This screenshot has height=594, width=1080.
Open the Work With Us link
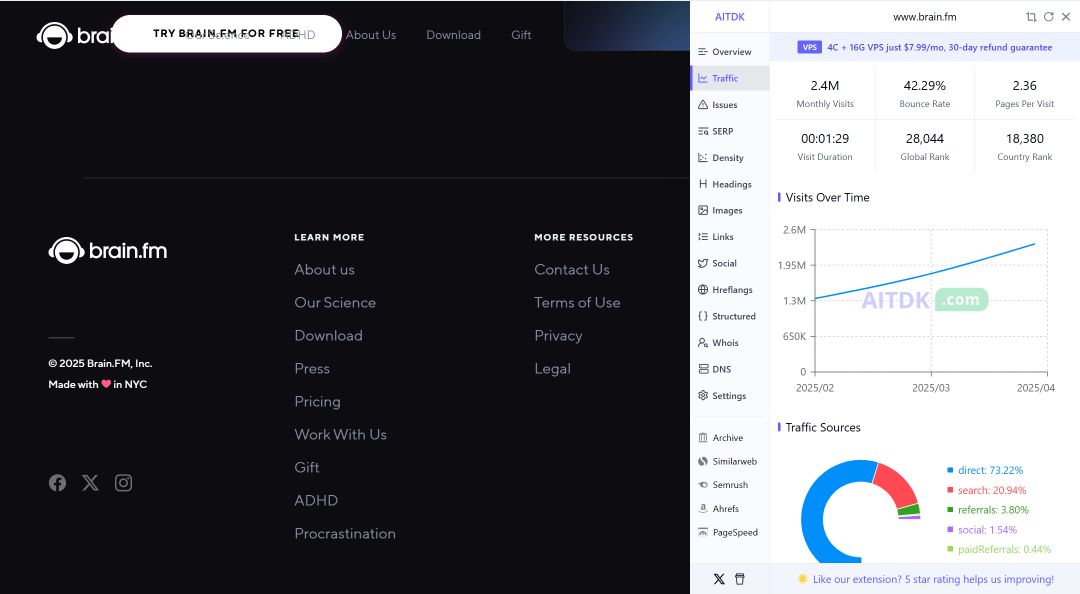pyautogui.click(x=340, y=435)
